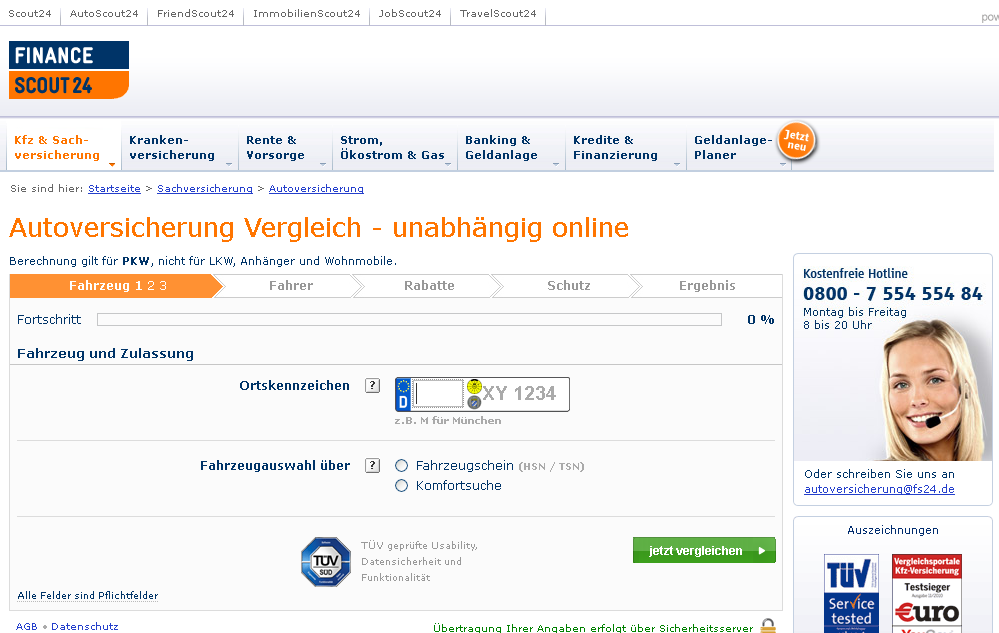Open the TravelScout24 top tab
Viewport: 999px width, 633px height.
(x=498, y=13)
